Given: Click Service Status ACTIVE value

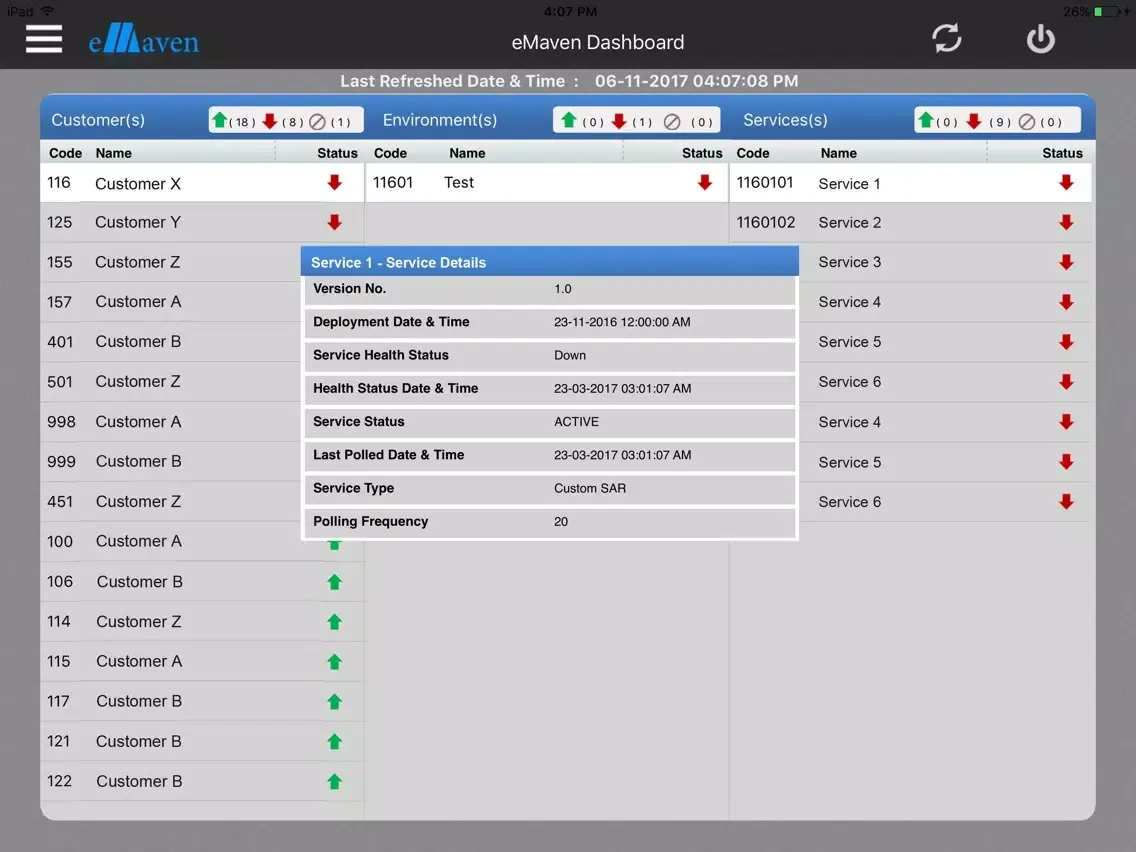Looking at the screenshot, I should (576, 422).
